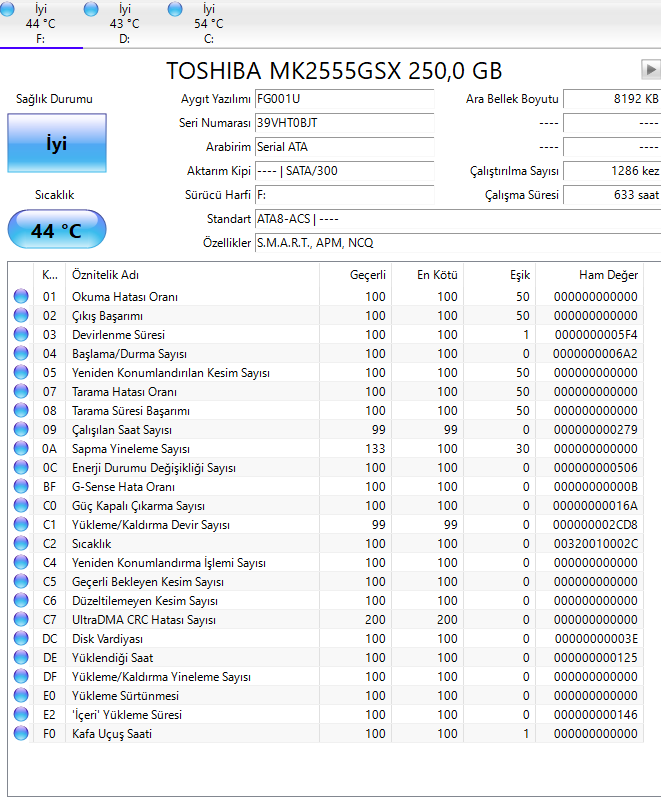This screenshot has height=797, width=661.
Task: Go to next disk with arrow button
Action: coord(650,70)
